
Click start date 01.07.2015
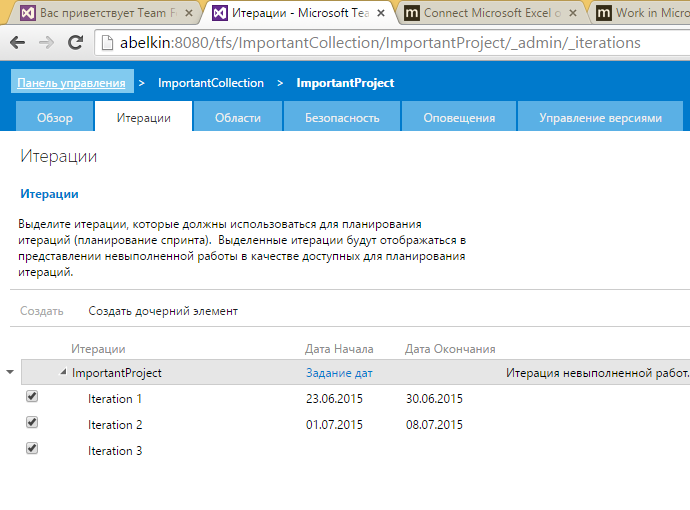pyautogui.click(x=334, y=425)
